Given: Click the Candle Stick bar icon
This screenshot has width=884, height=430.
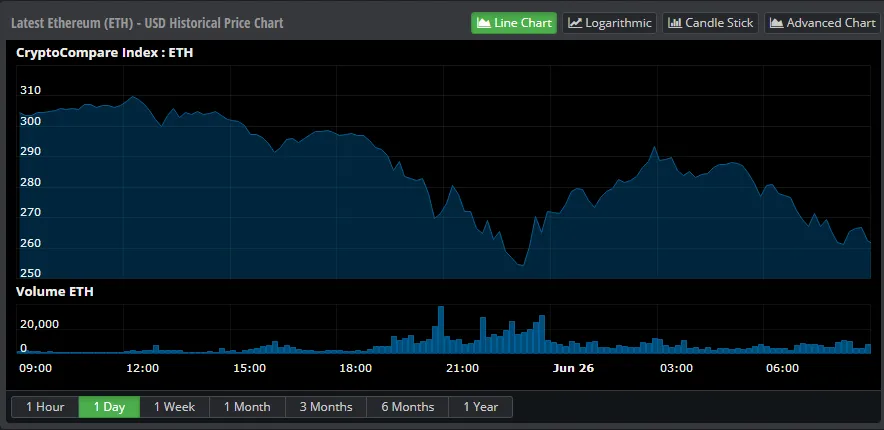Looking at the screenshot, I should pos(674,23).
